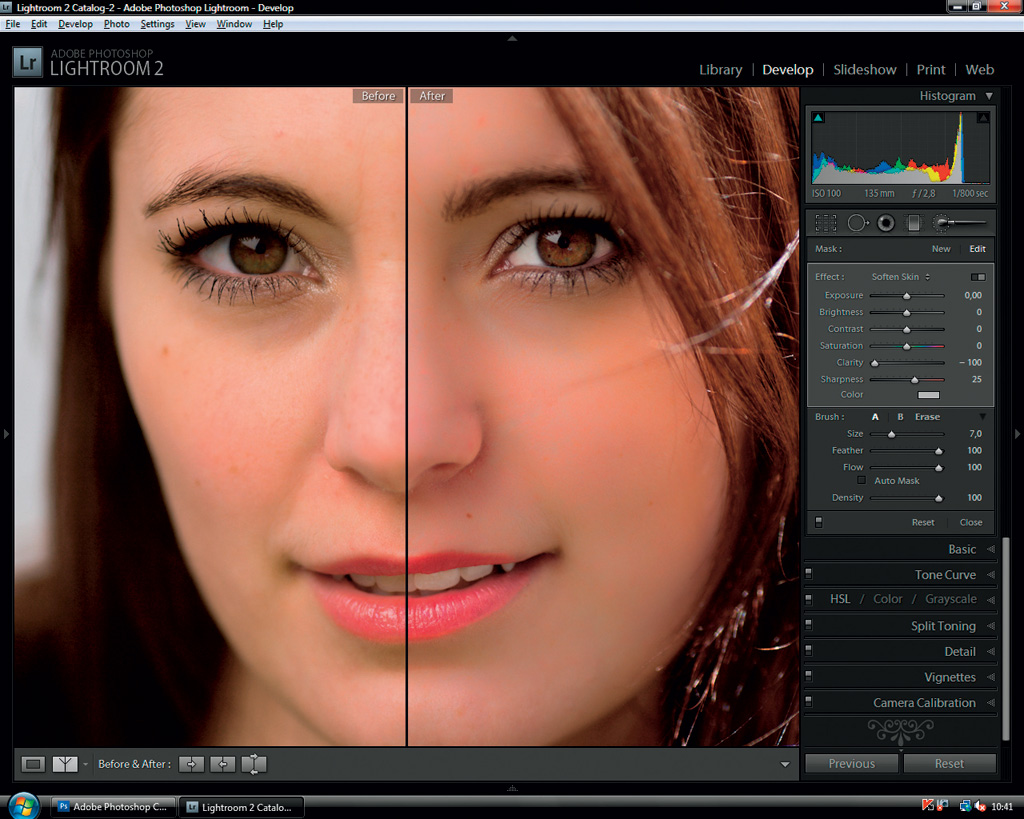The height and width of the screenshot is (819, 1024).
Task: Collapse the Histogram panel
Action: (989, 96)
